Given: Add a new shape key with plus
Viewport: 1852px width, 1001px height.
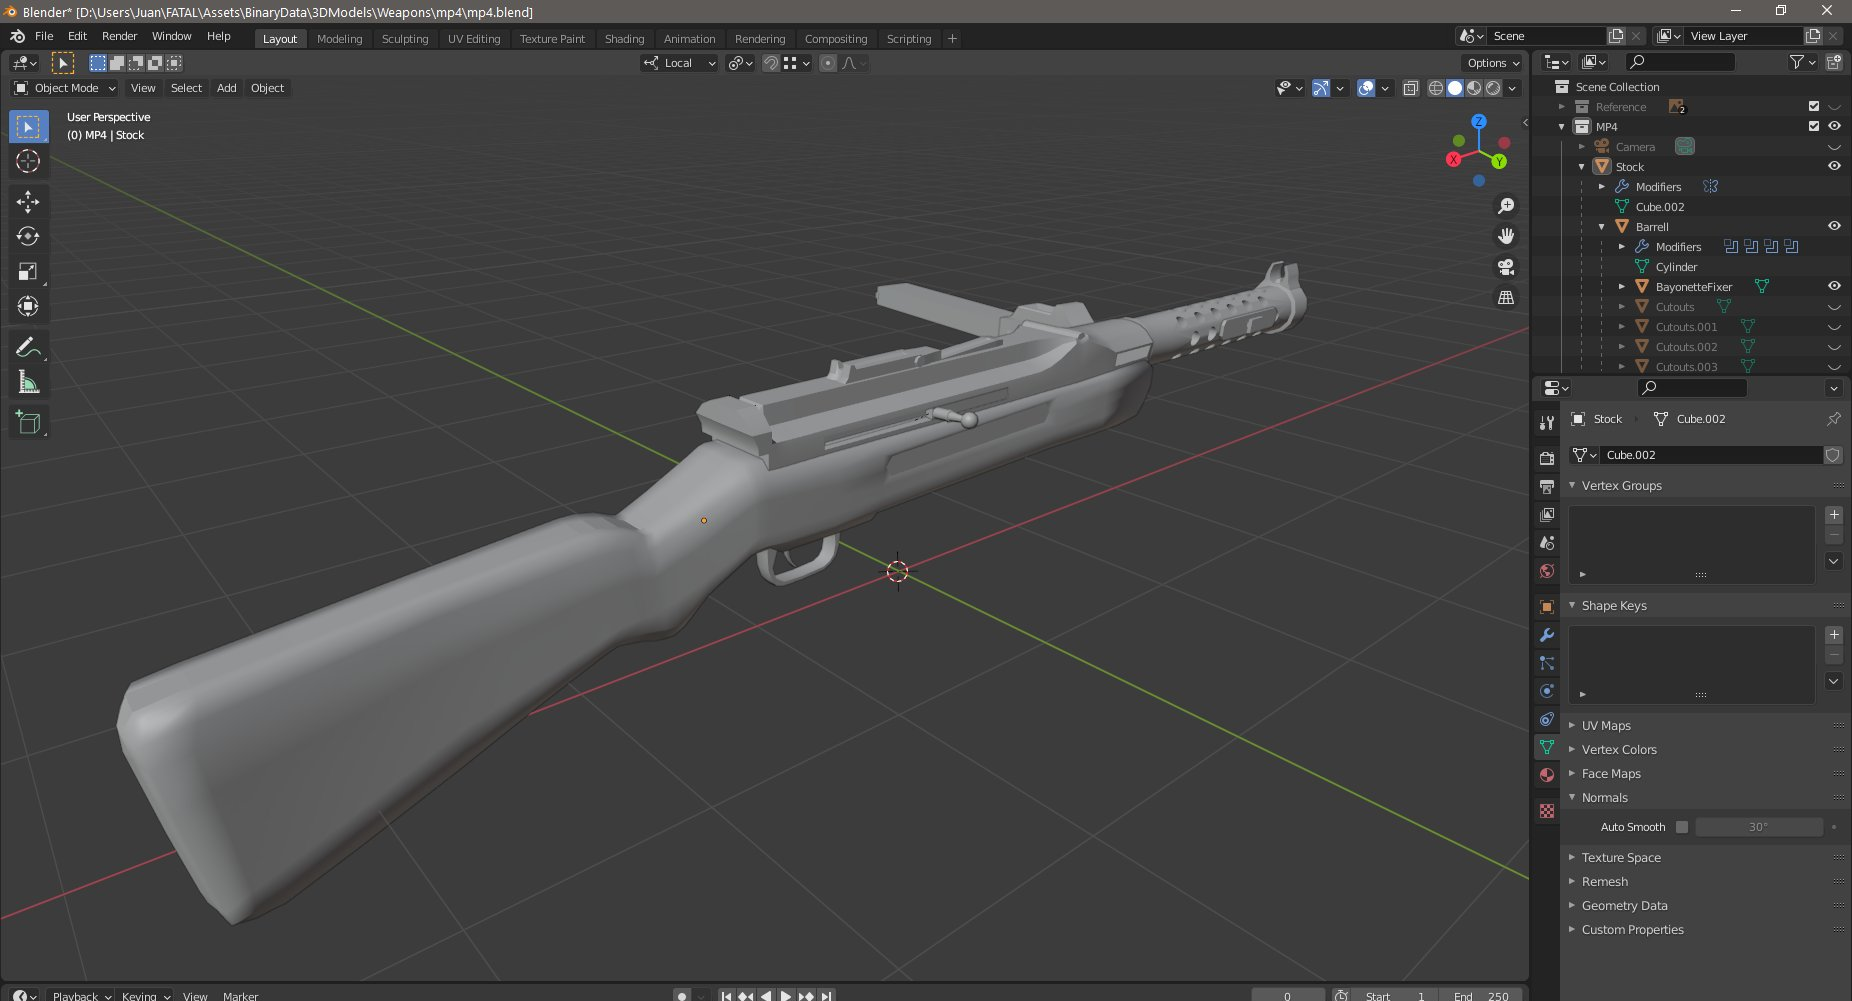Looking at the screenshot, I should tap(1834, 635).
